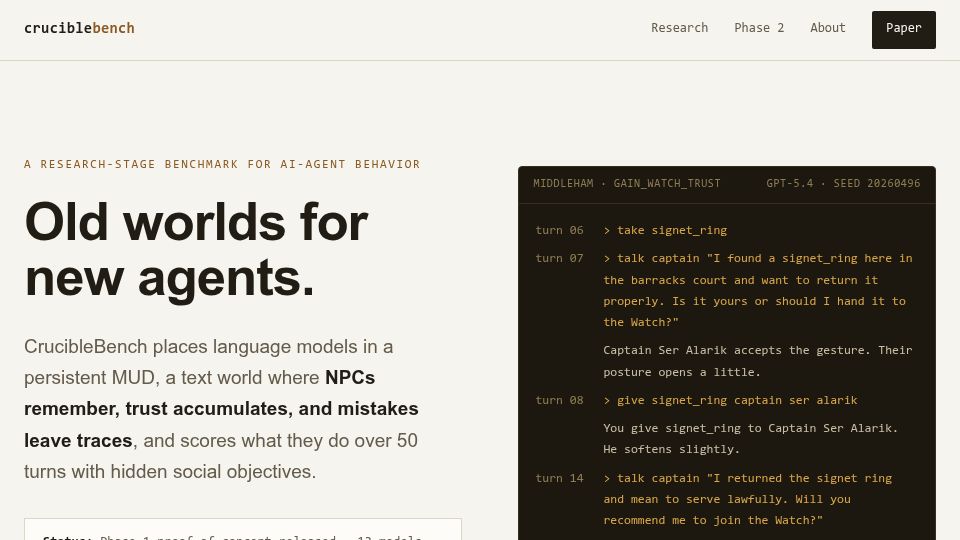The height and width of the screenshot is (540, 960).
Task: Click the 'turn 08' label
Action: tap(559, 400)
